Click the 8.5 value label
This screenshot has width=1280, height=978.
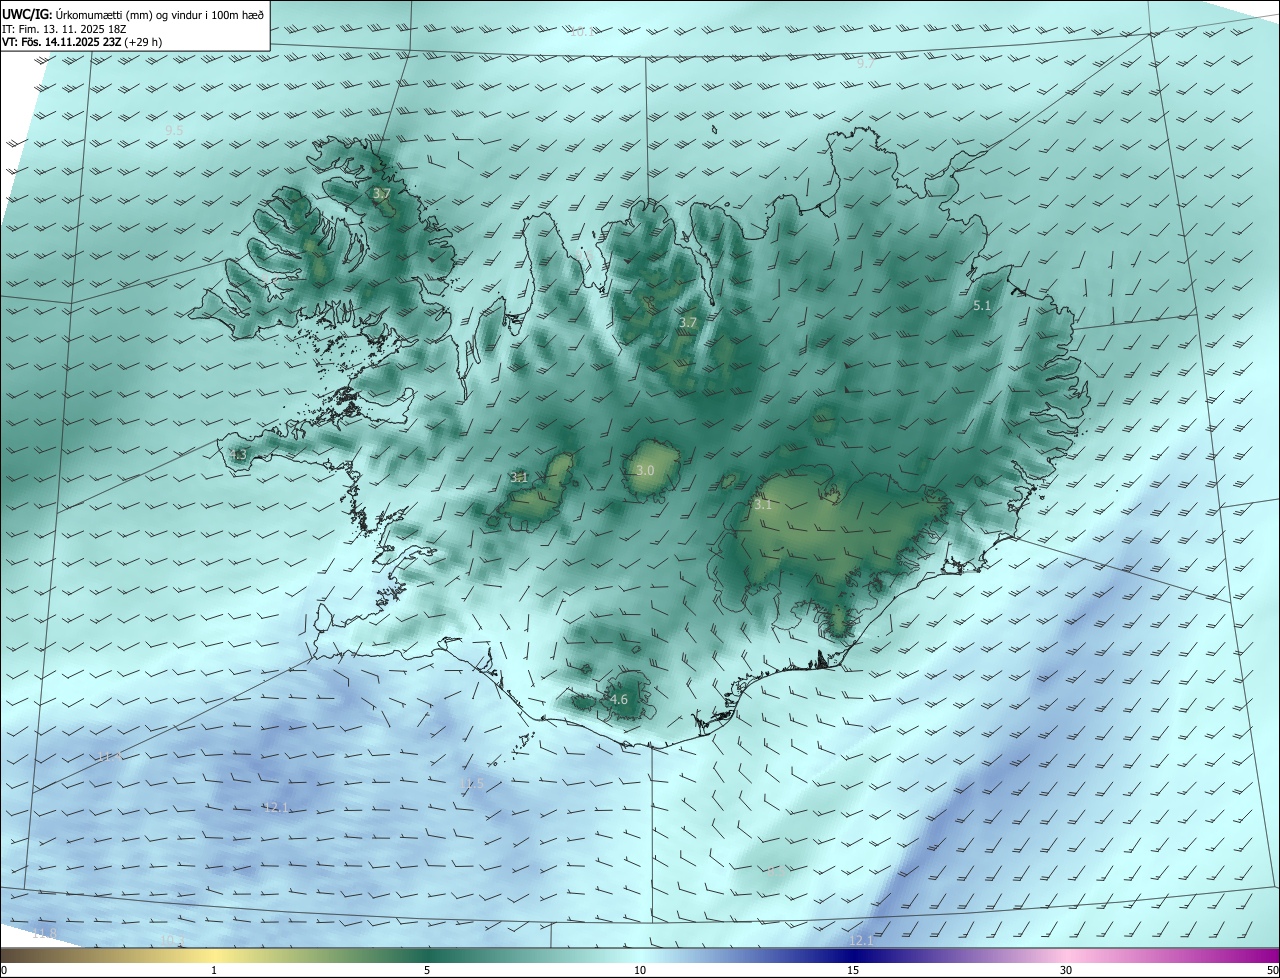click(775, 872)
